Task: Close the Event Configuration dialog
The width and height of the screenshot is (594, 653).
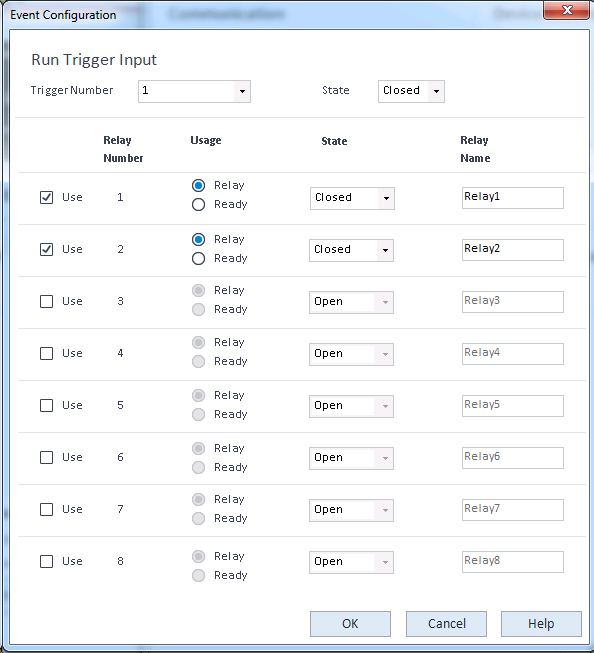Action: (x=566, y=10)
